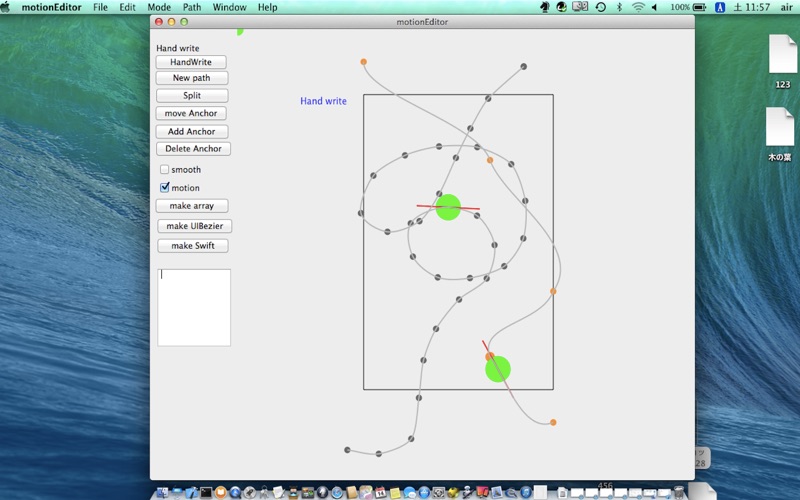Open Finder from the Dock

(163, 492)
